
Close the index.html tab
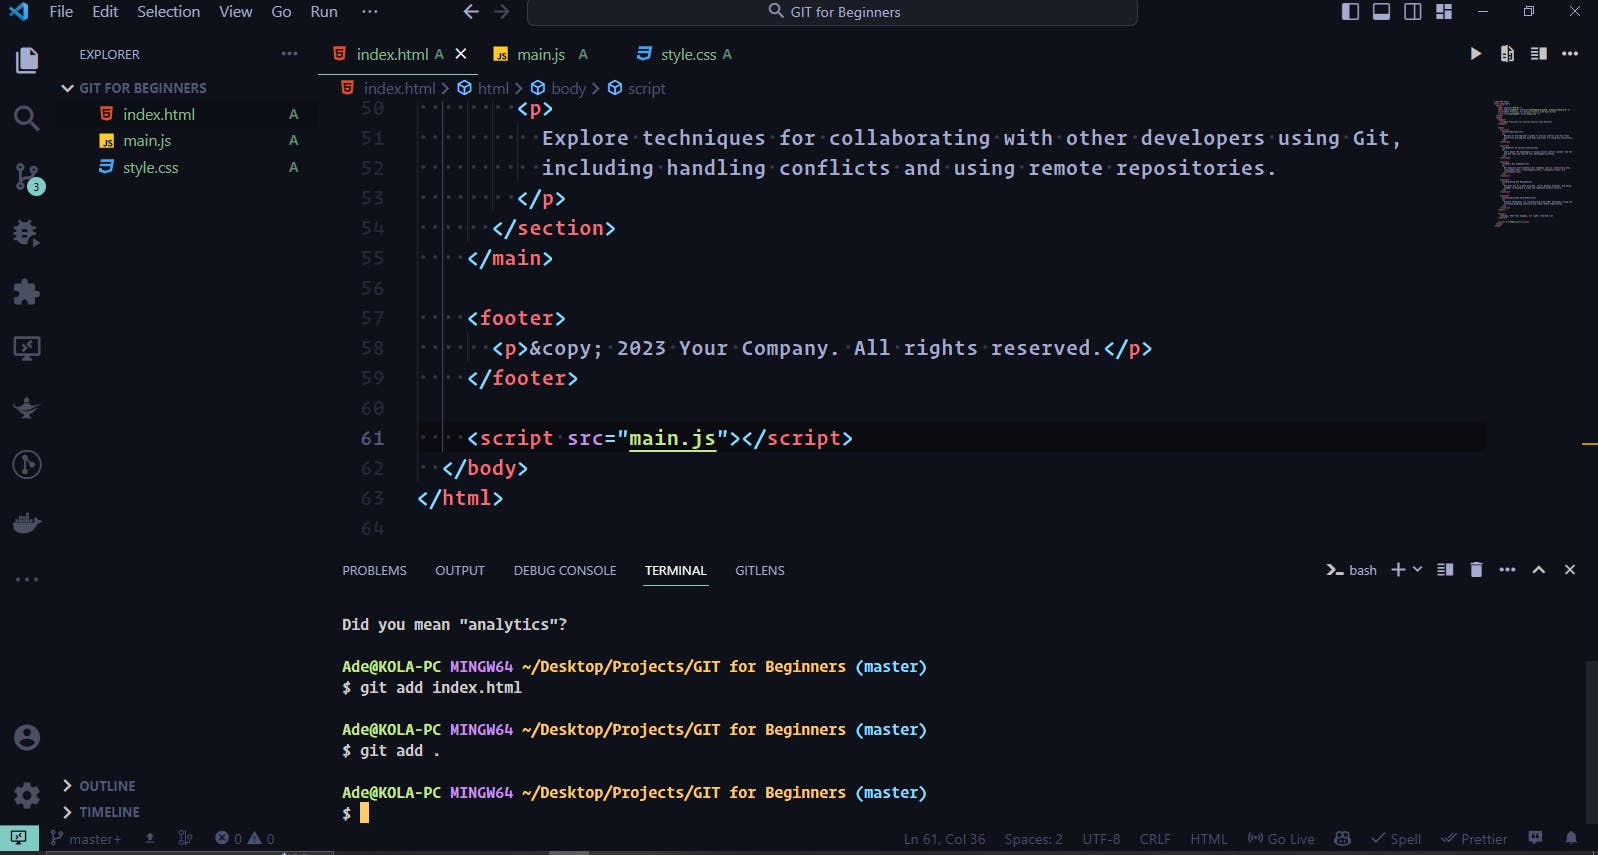(x=461, y=54)
